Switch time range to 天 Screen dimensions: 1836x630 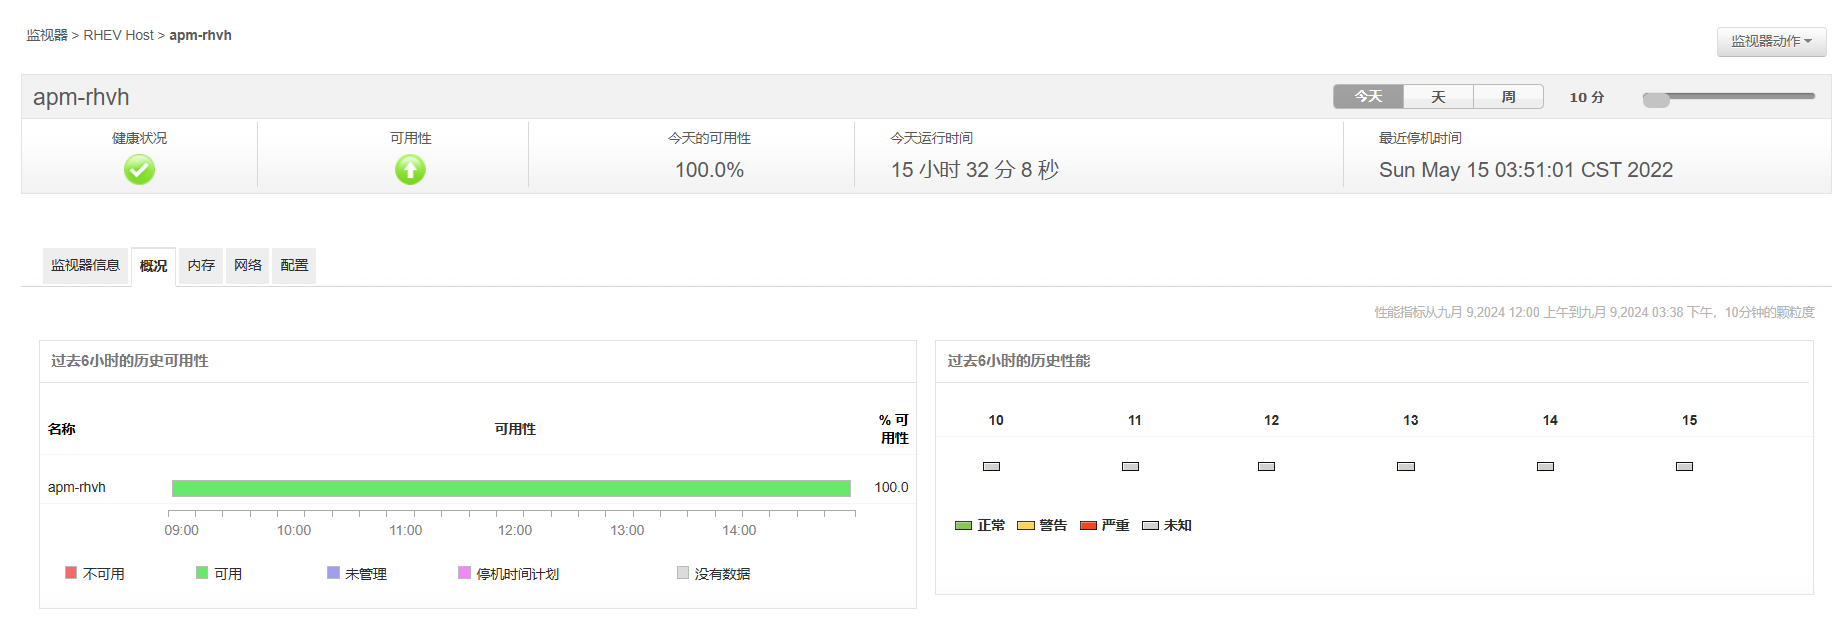1438,97
